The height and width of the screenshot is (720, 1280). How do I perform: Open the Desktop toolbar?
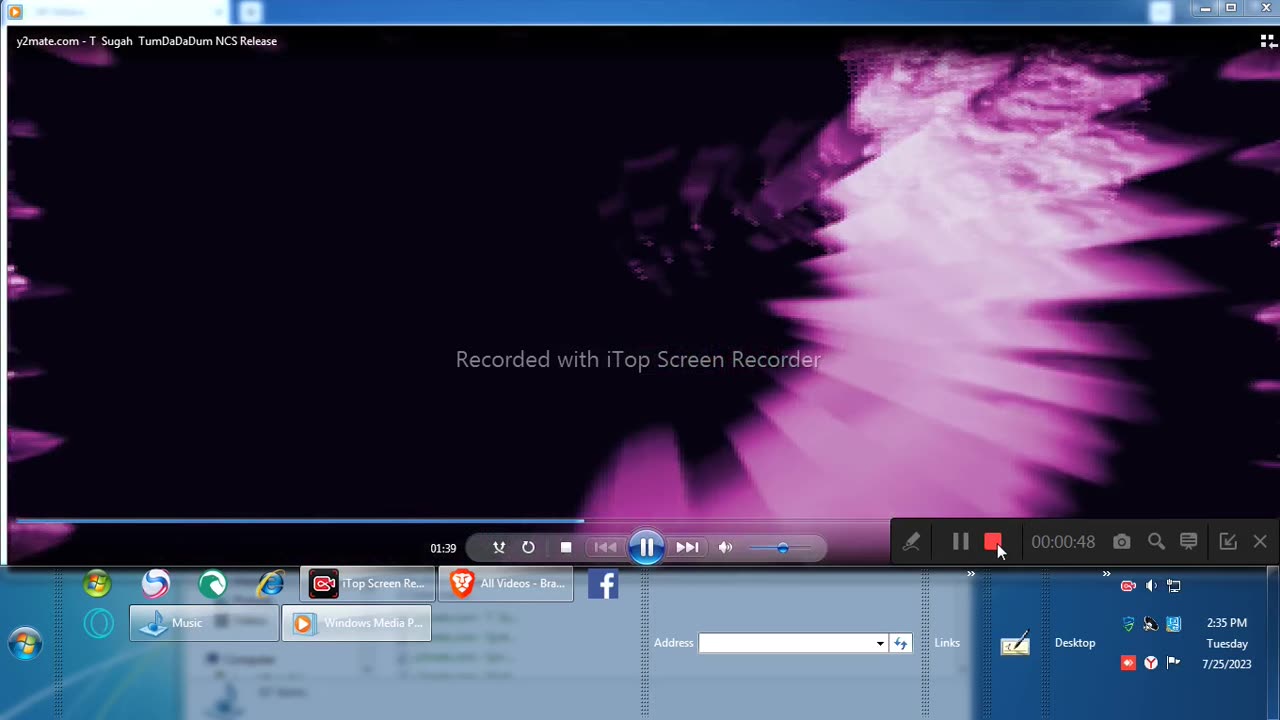pyautogui.click(x=1075, y=643)
